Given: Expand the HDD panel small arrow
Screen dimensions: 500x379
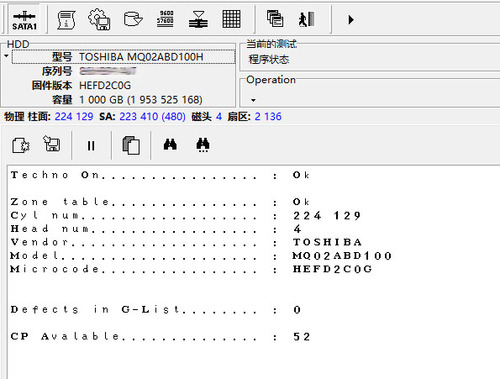Looking at the screenshot, I should [x=6, y=56].
